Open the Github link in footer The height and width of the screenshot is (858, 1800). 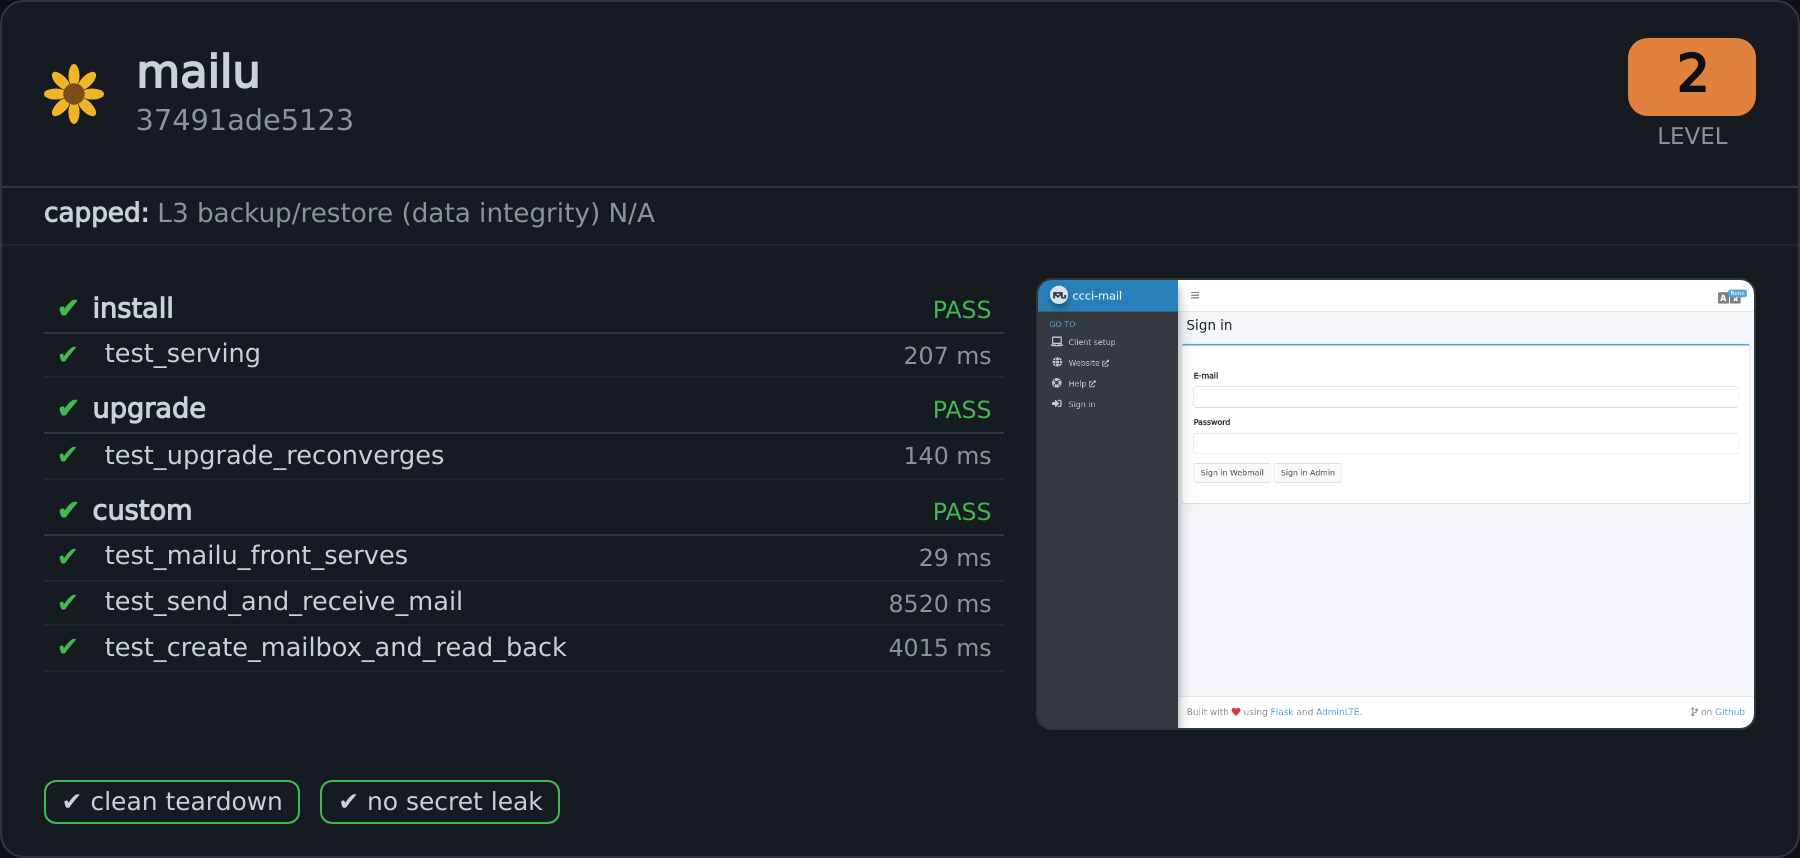1730,712
